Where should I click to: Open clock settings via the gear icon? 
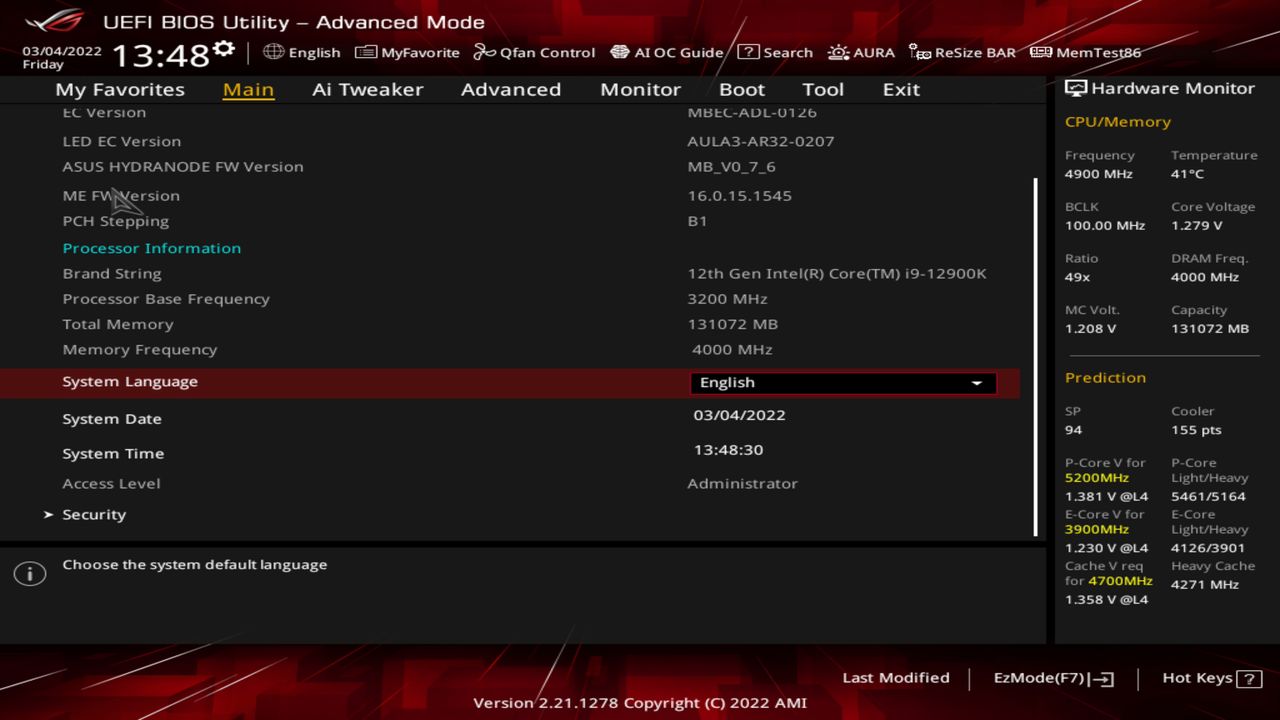pyautogui.click(x=224, y=49)
